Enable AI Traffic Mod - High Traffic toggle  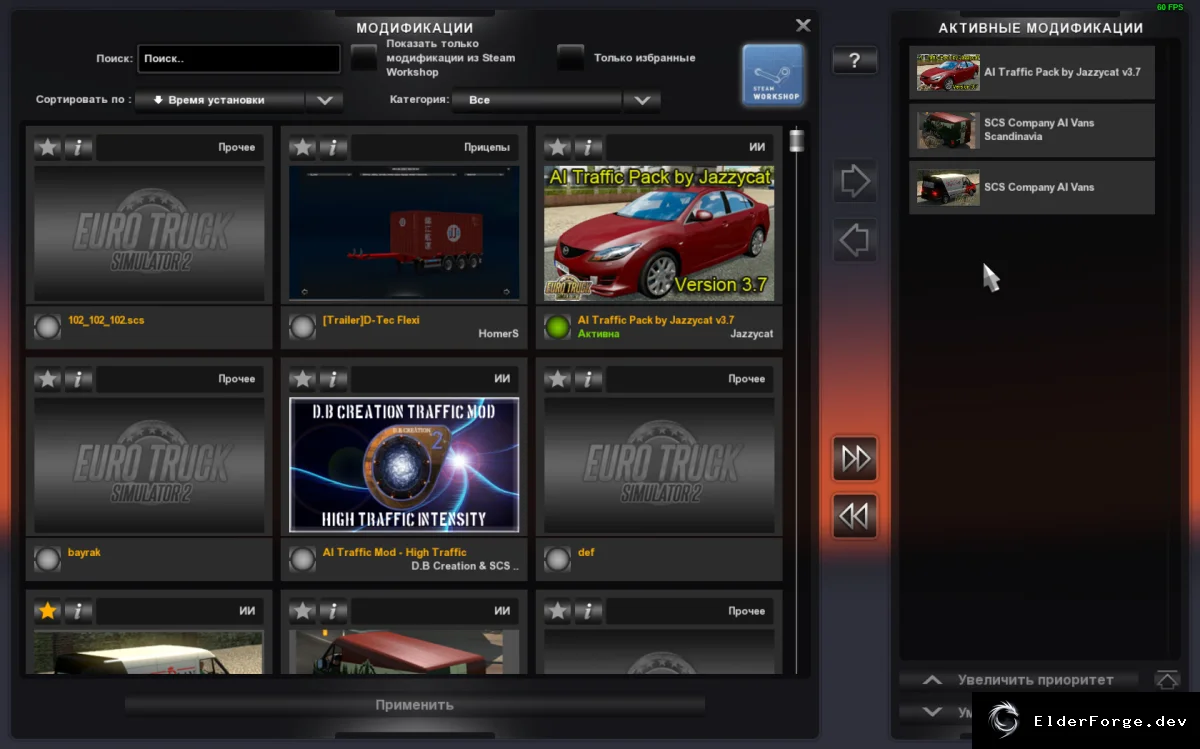[x=302, y=559]
